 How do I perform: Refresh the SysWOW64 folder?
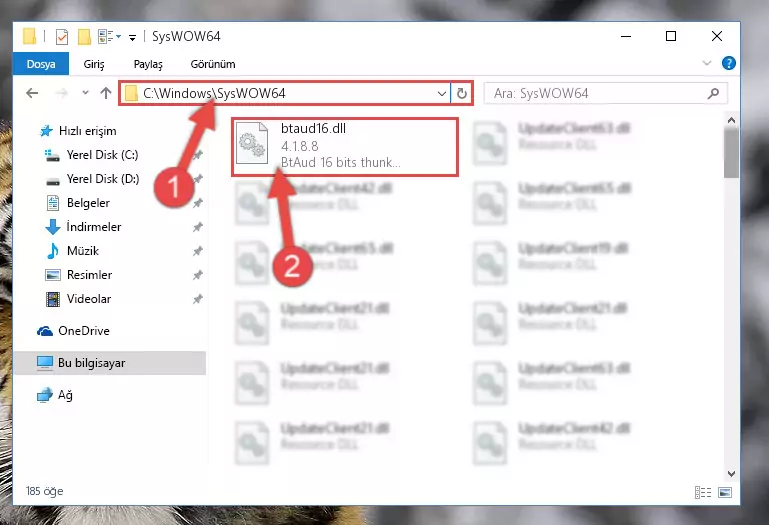point(461,93)
